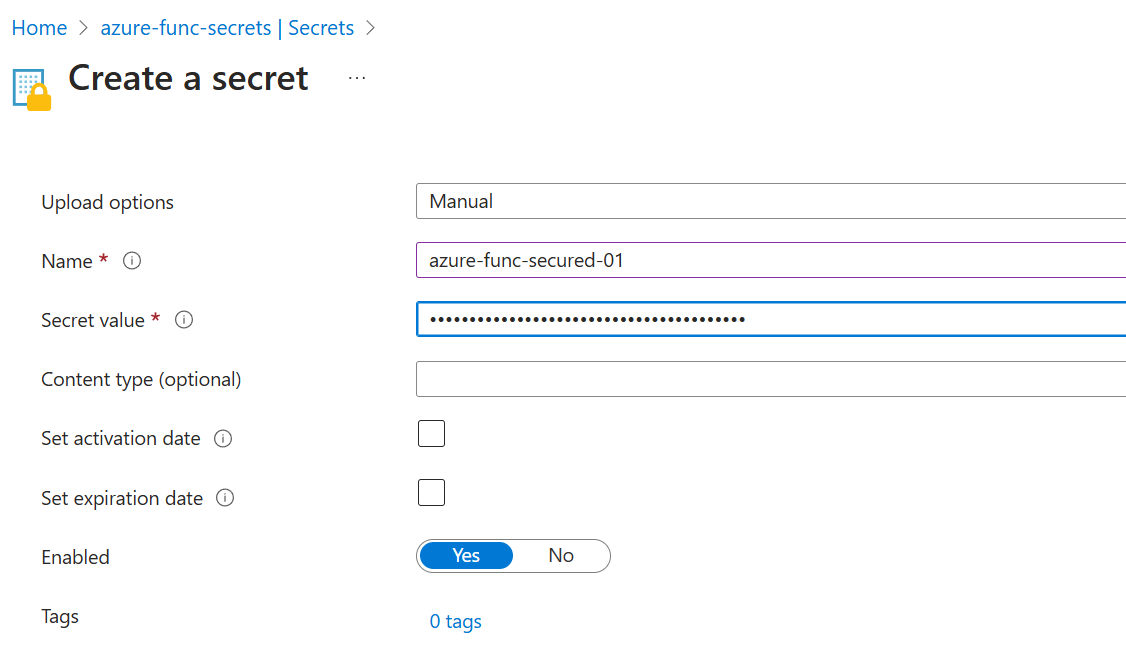Click info icon for Set expiration date
The image size is (1126, 654).
click(226, 498)
